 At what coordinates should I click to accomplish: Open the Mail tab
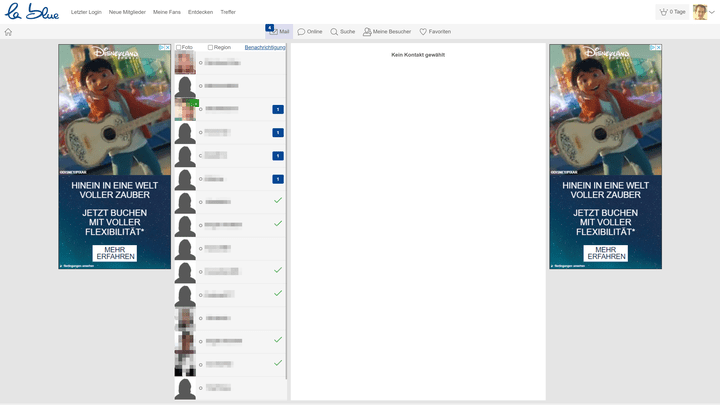(279, 32)
